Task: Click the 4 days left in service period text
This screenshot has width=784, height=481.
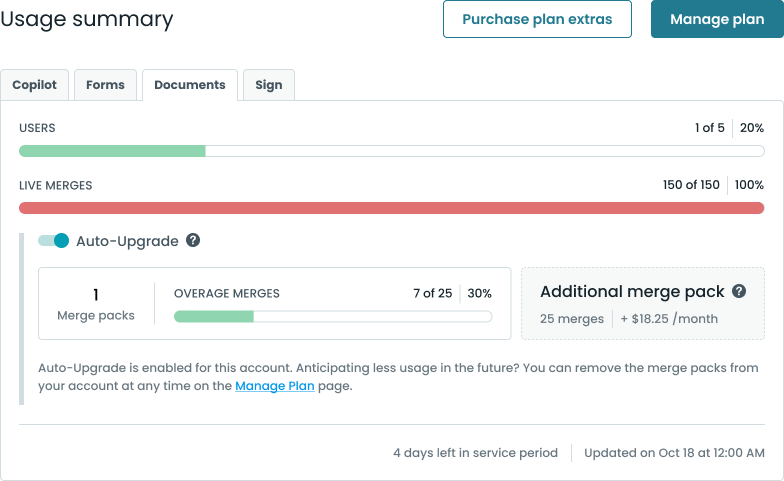Action: pyautogui.click(x=475, y=453)
